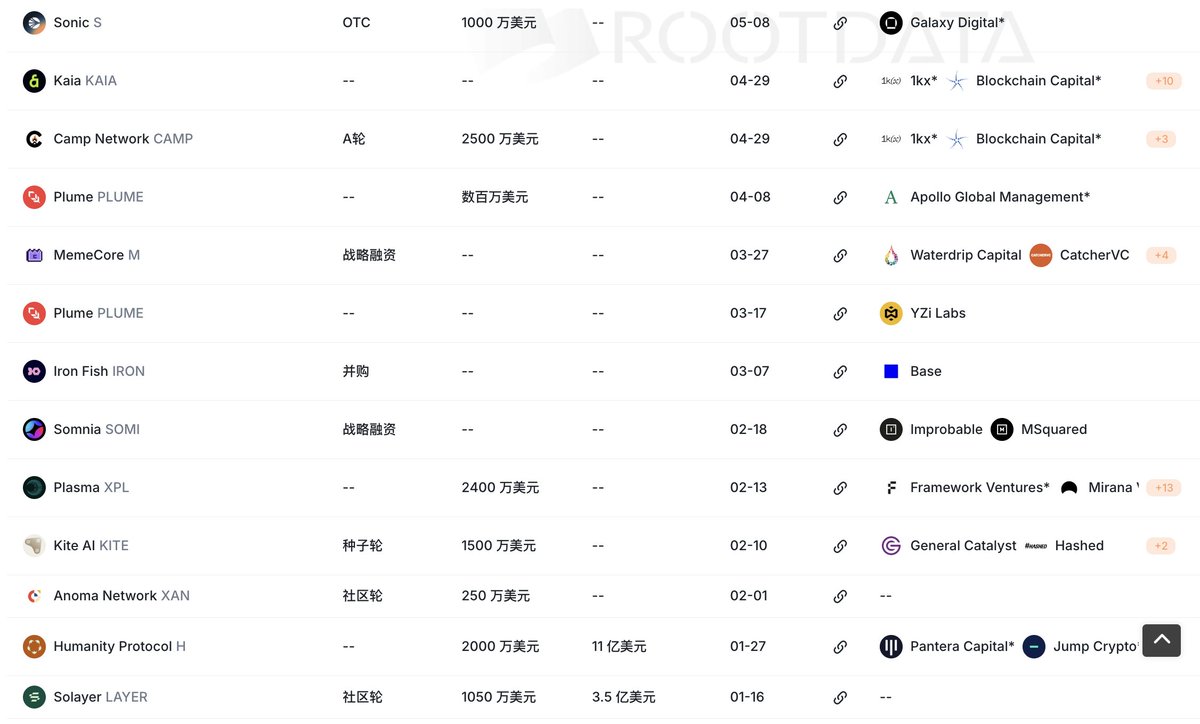Image resolution: width=1200 pixels, height=724 pixels.
Task: Click the Kite AI logo icon
Action: 35,546
